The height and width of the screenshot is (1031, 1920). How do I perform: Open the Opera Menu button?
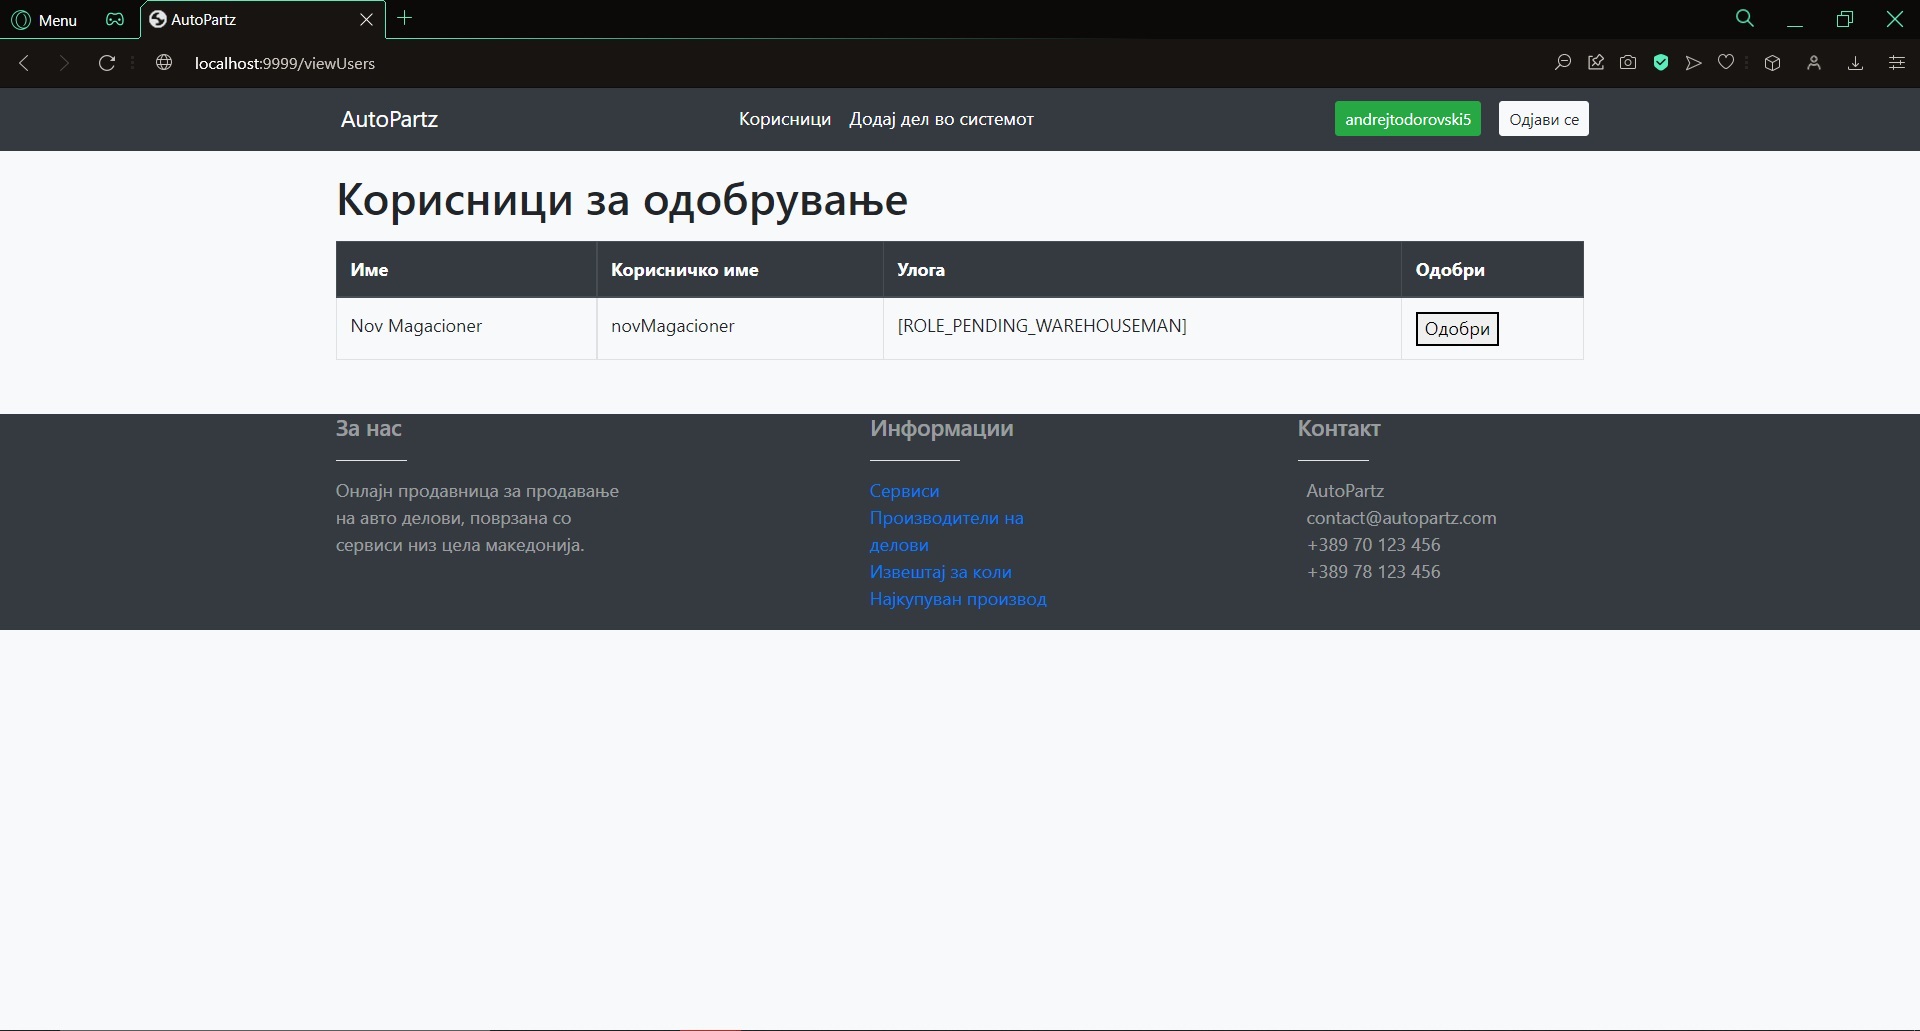(x=44, y=20)
